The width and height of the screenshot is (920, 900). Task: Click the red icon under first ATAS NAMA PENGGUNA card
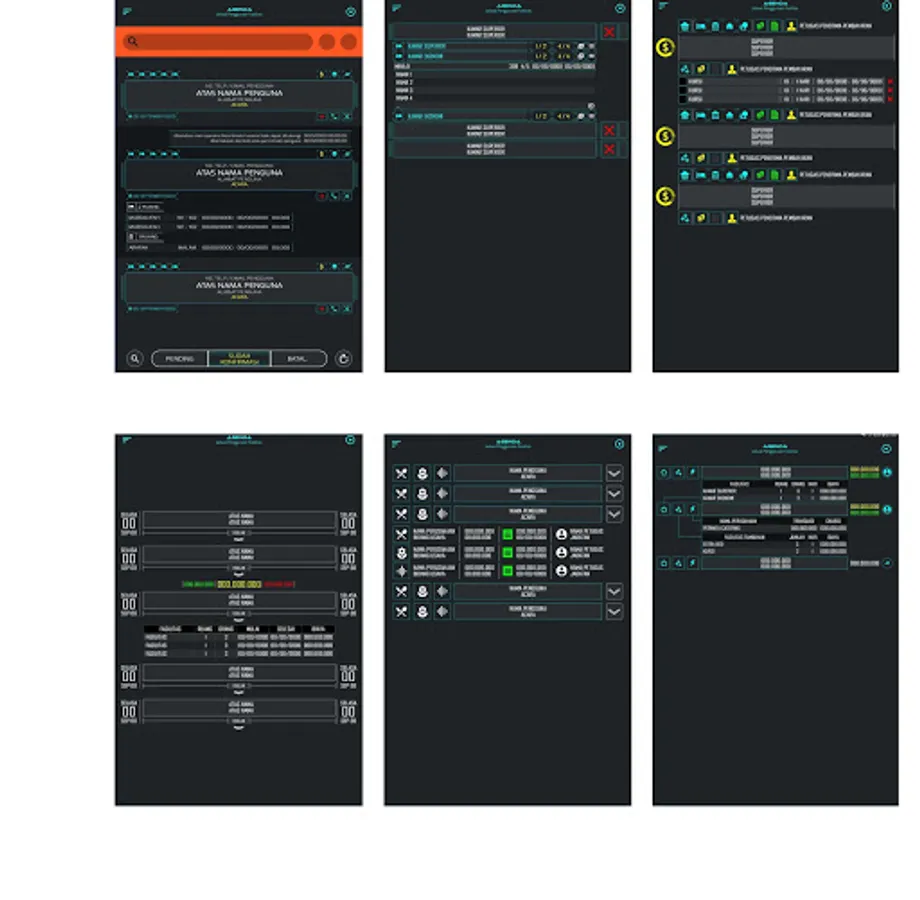click(x=322, y=117)
